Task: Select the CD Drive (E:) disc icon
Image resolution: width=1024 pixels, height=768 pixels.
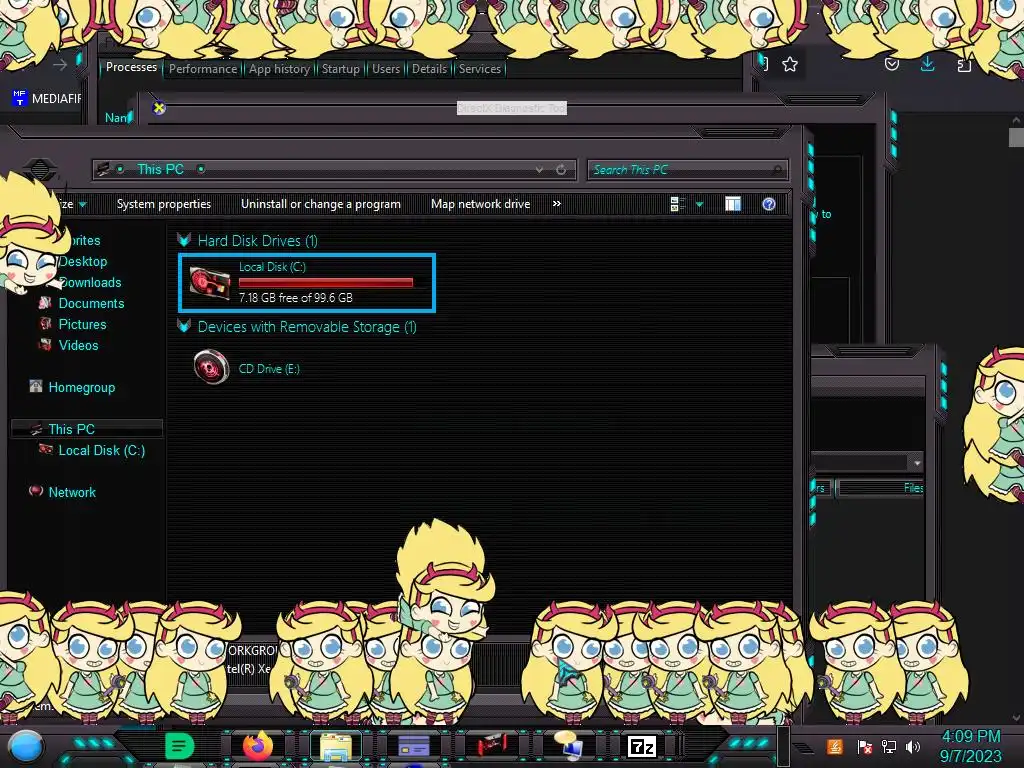Action: [211, 367]
